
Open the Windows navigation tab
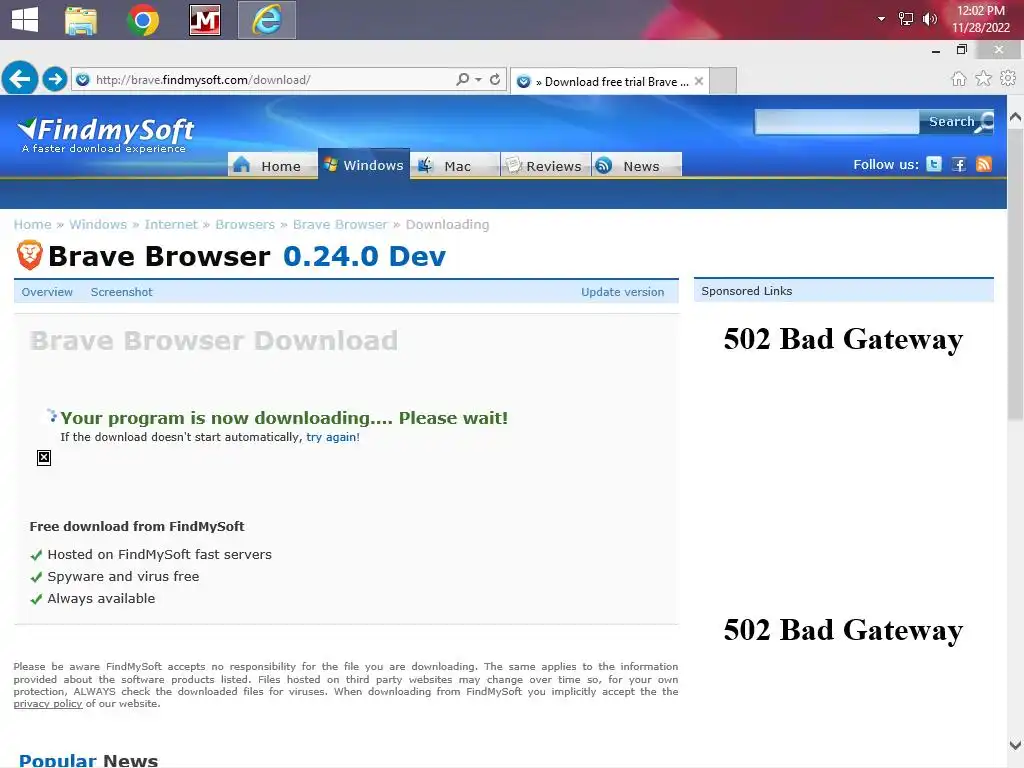364,165
